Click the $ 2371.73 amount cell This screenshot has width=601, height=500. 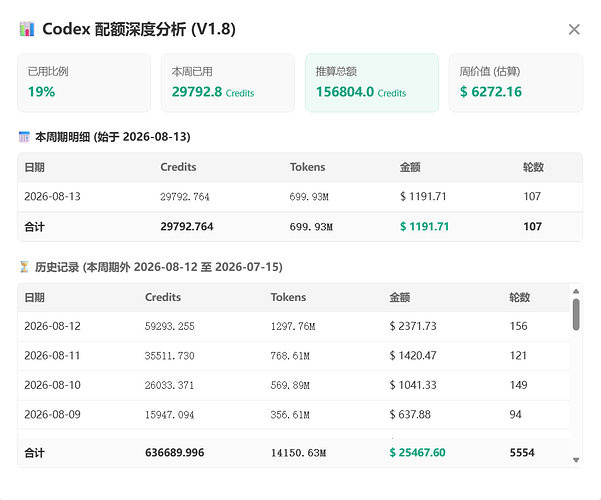point(413,326)
